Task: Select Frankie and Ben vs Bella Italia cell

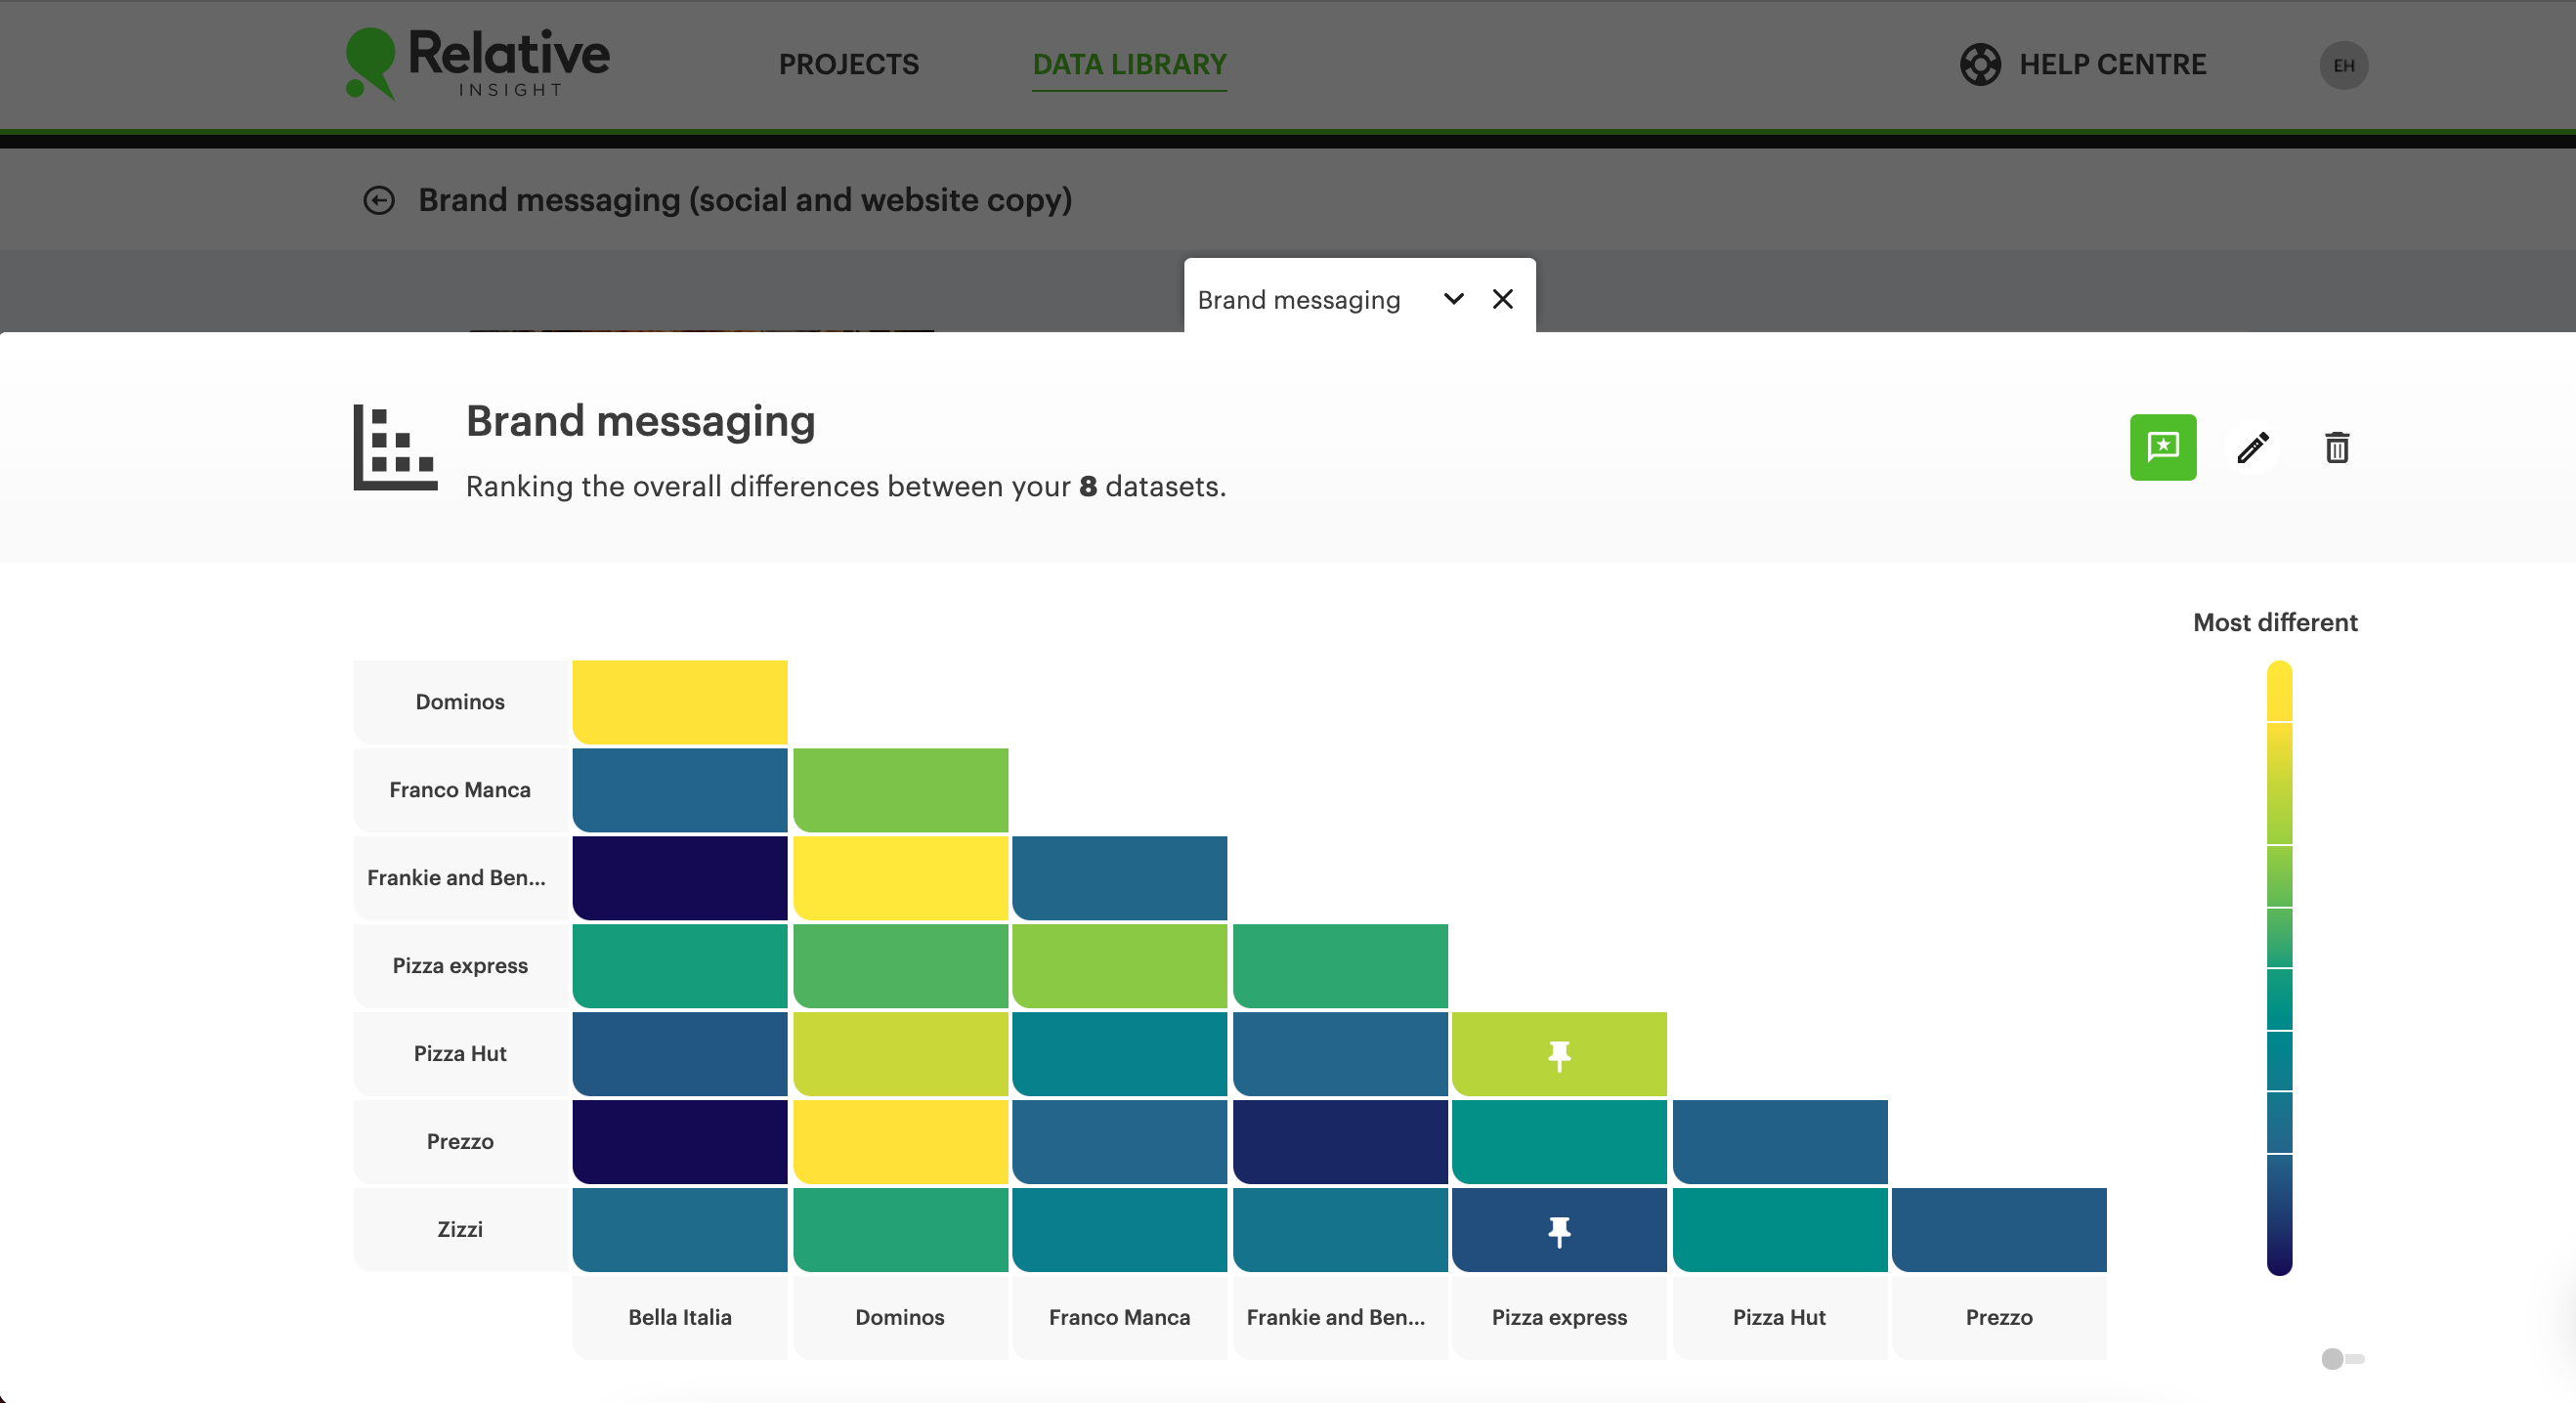Action: point(679,878)
